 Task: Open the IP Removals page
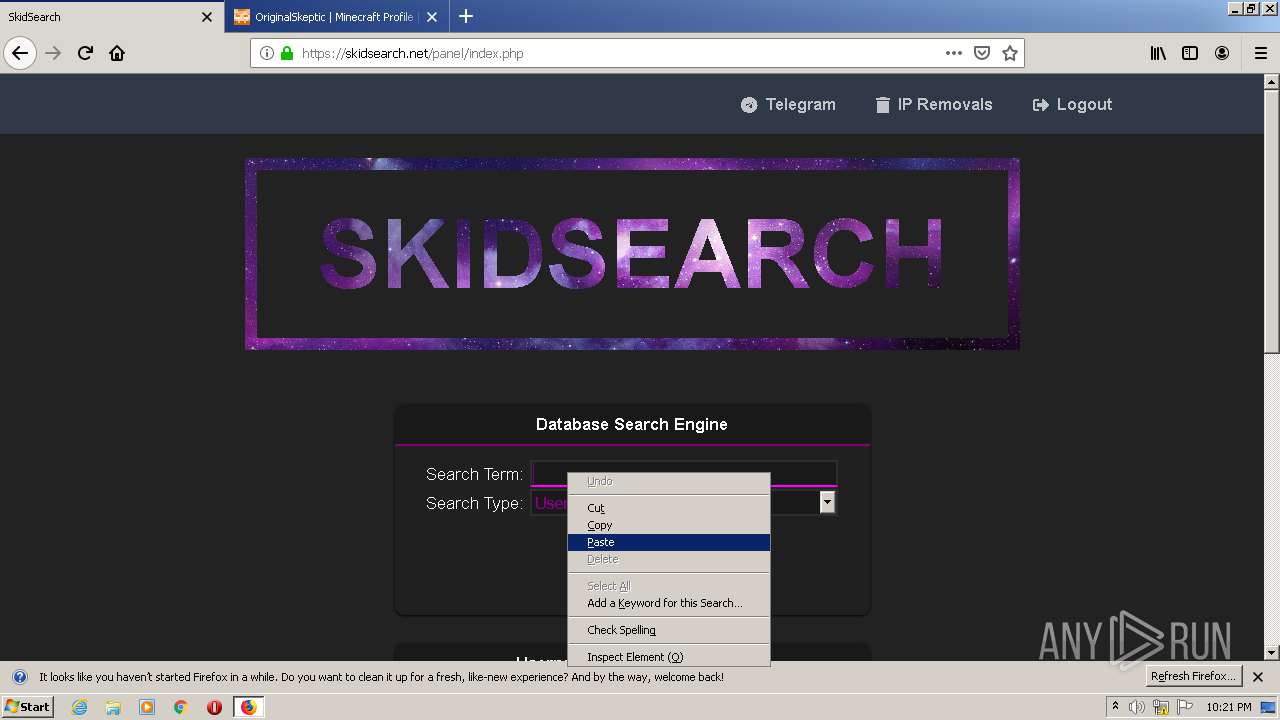(934, 104)
